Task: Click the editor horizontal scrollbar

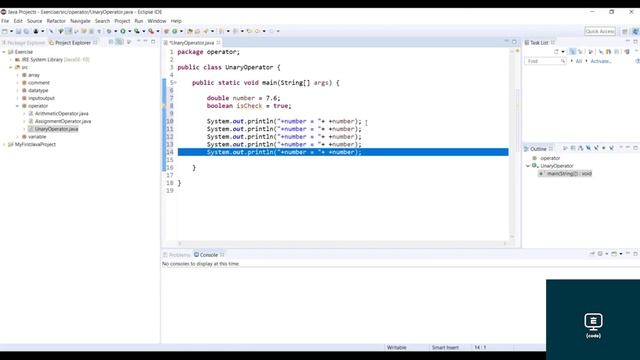Action: tap(342, 244)
